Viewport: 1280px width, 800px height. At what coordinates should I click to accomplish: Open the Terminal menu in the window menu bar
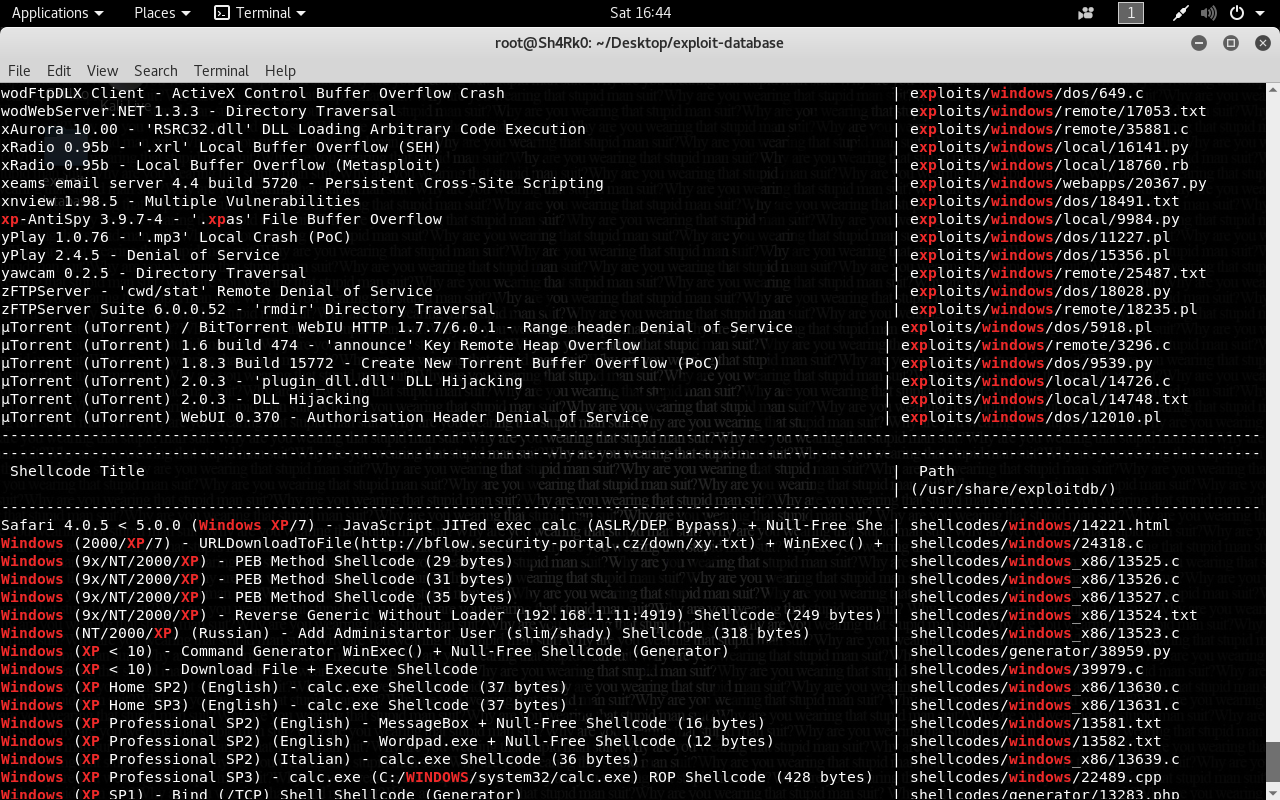coord(220,71)
